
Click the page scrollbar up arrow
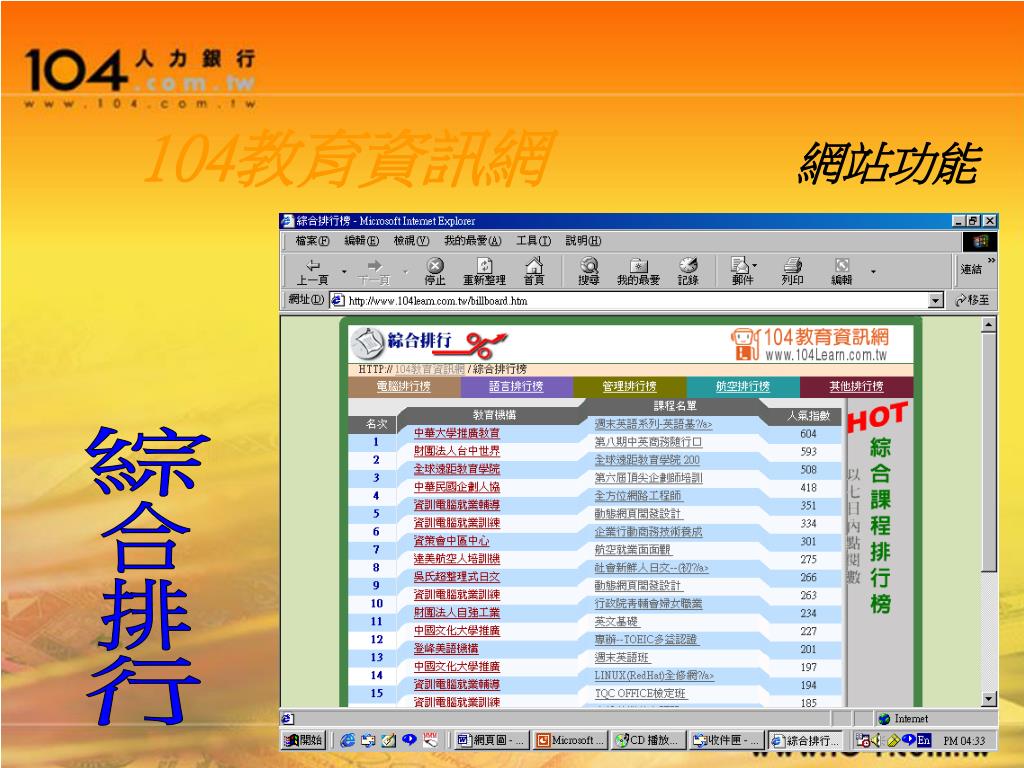coord(989,325)
